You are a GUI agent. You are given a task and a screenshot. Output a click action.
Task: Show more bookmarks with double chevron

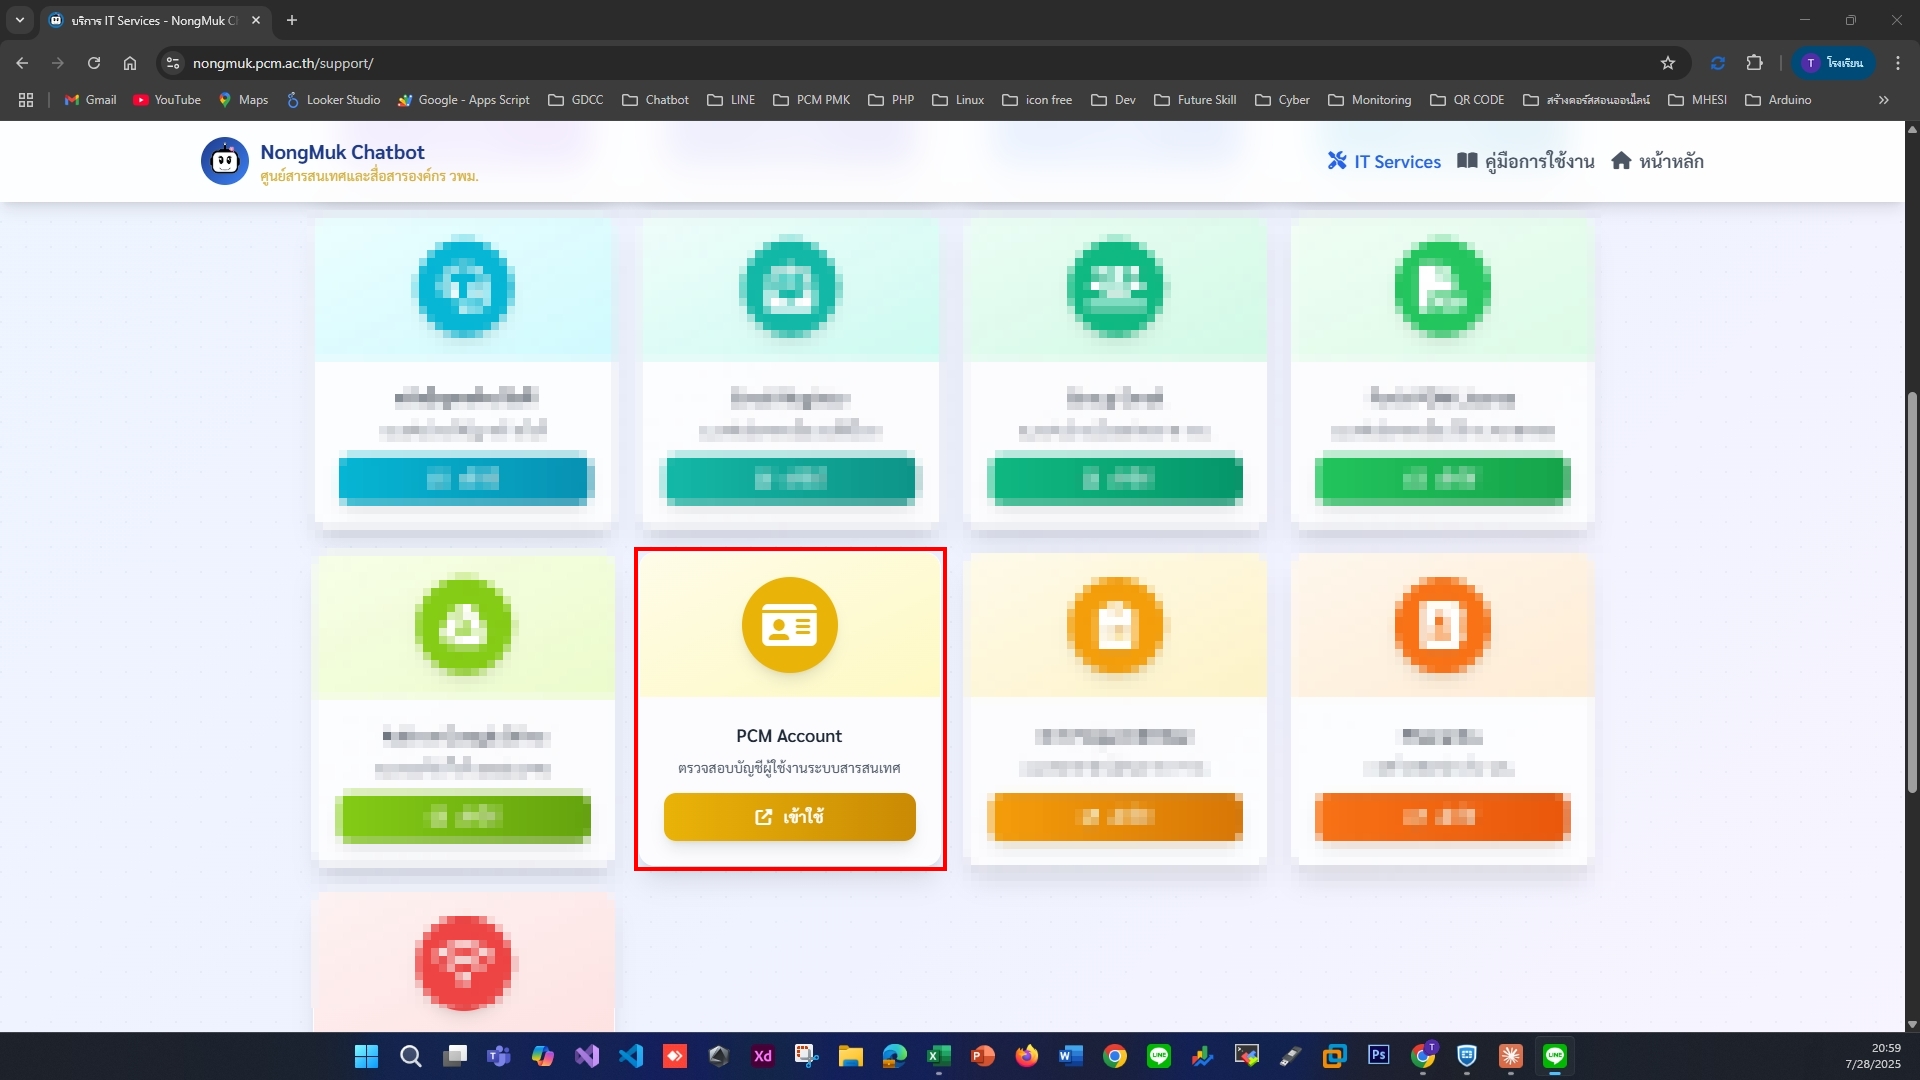[x=1883, y=100]
